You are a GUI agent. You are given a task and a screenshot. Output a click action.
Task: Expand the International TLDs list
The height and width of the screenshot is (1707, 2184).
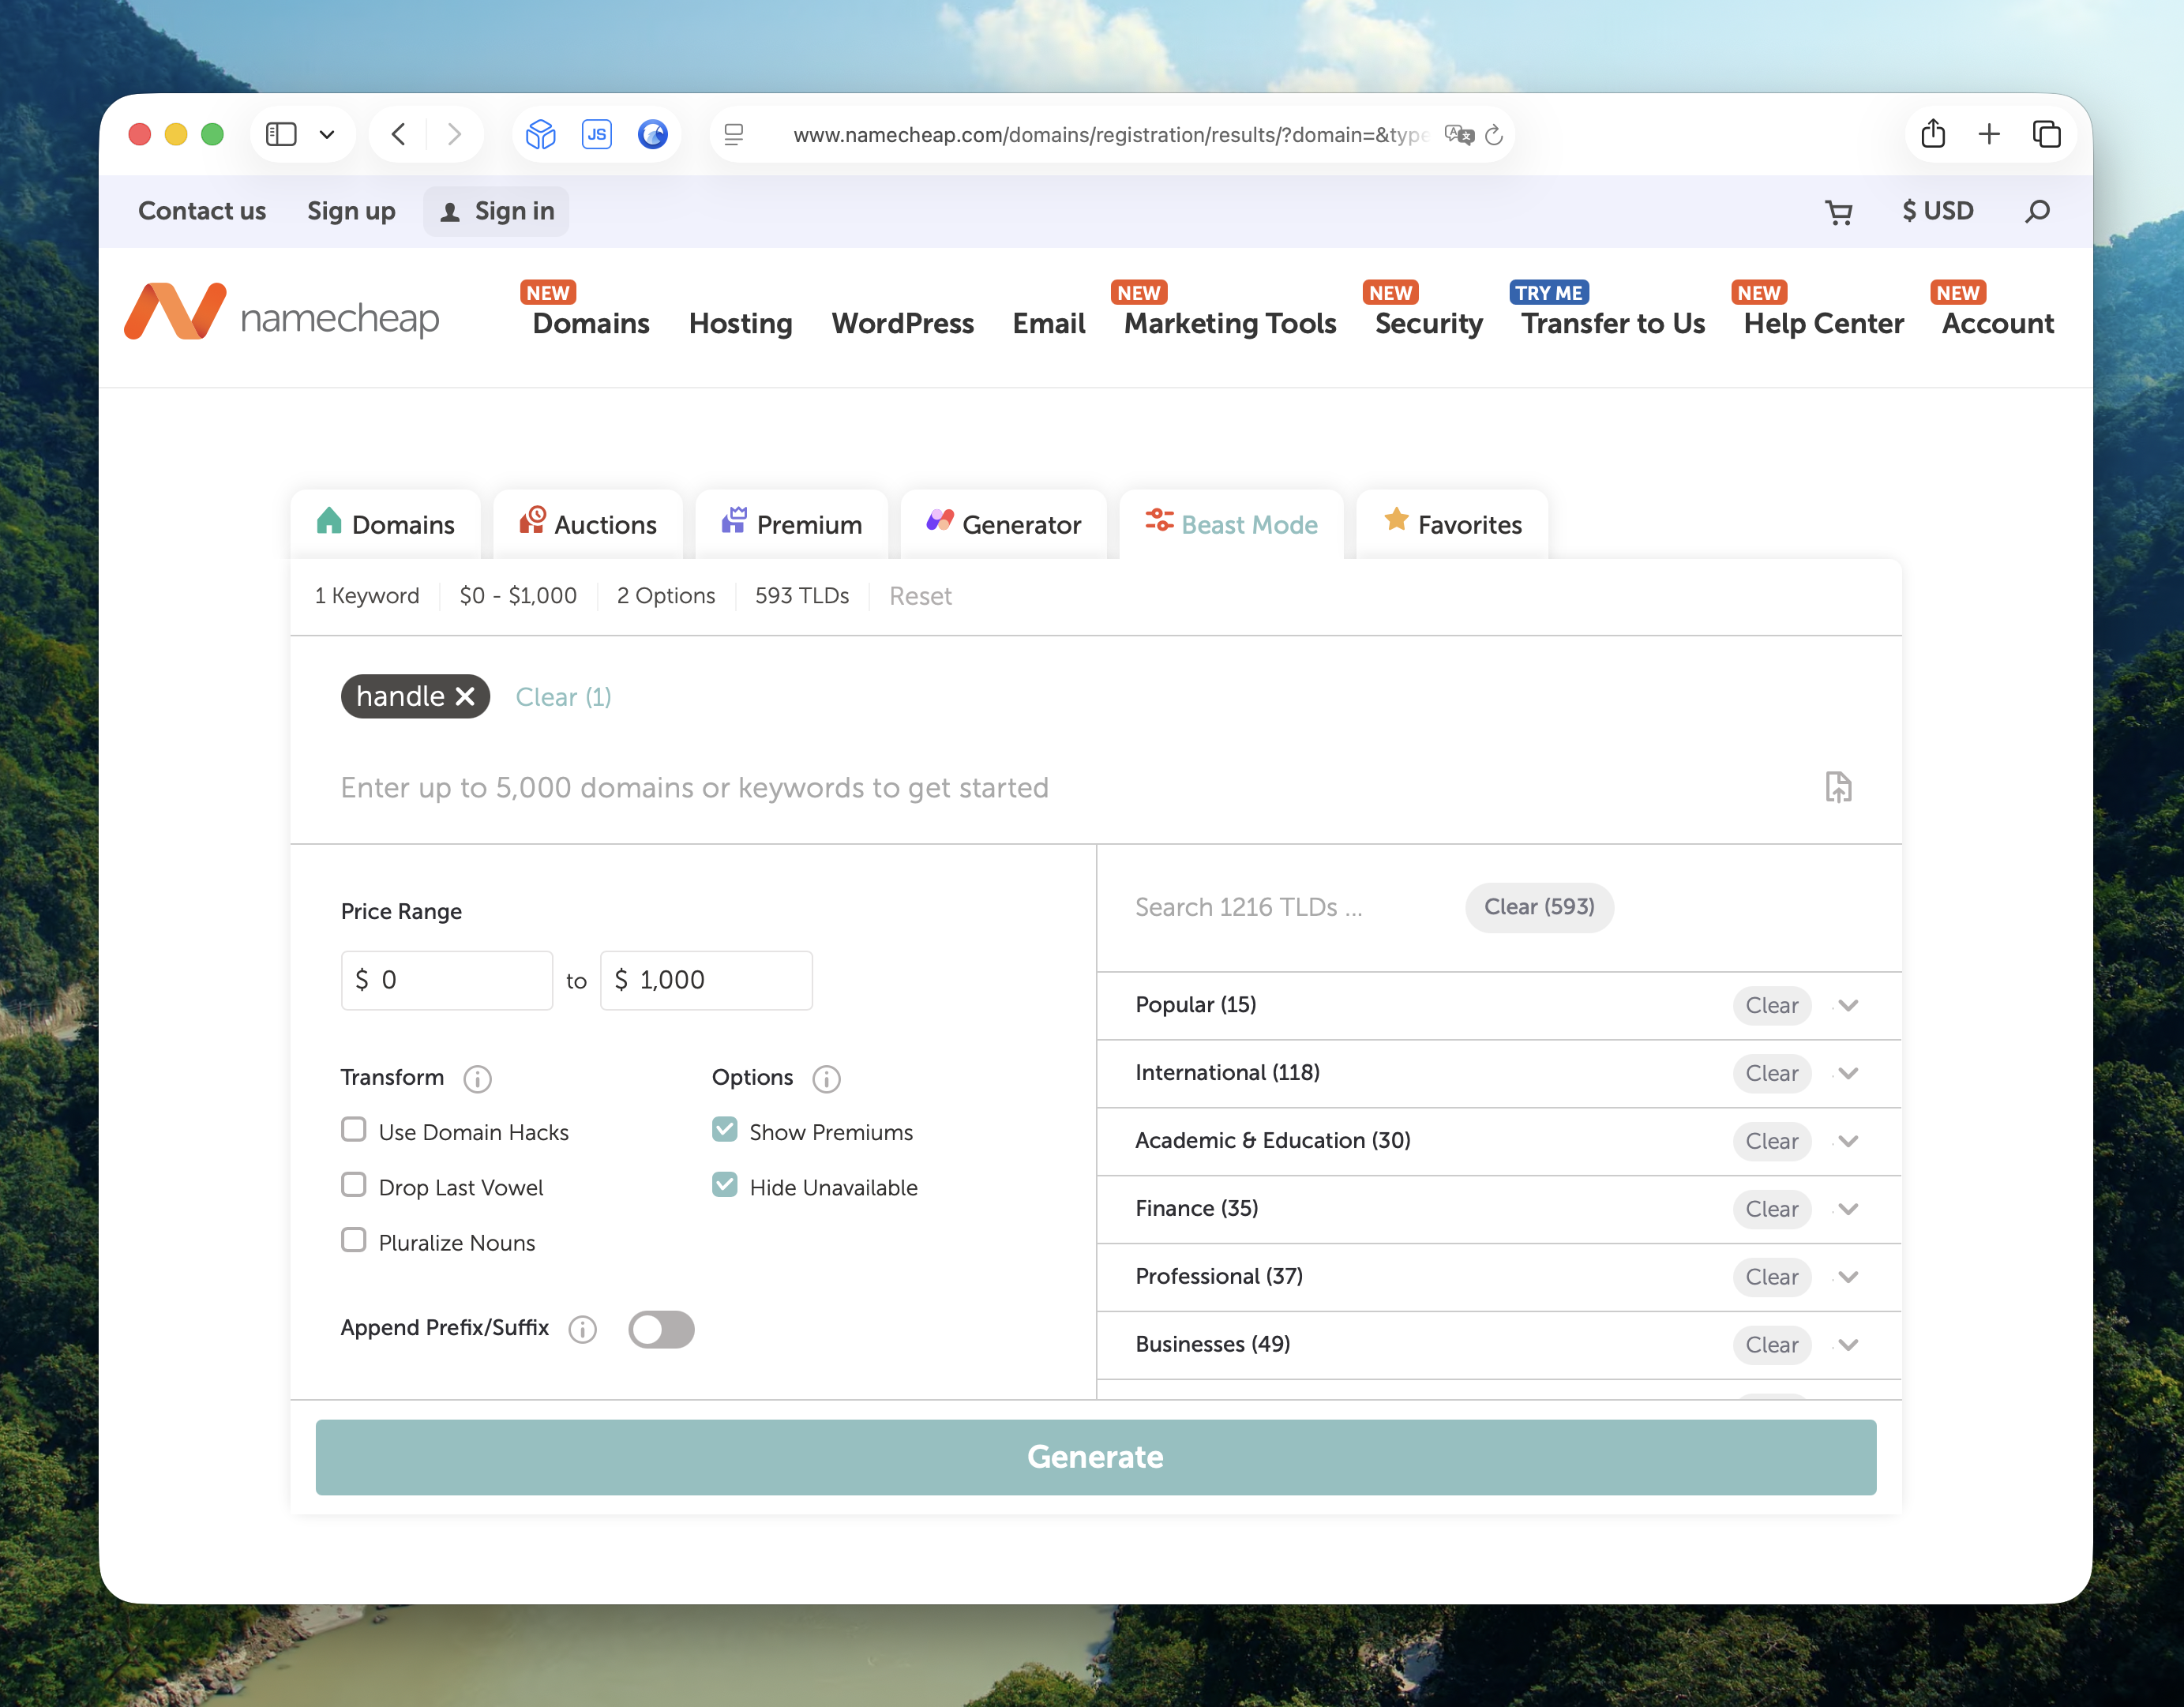pyautogui.click(x=1847, y=1073)
